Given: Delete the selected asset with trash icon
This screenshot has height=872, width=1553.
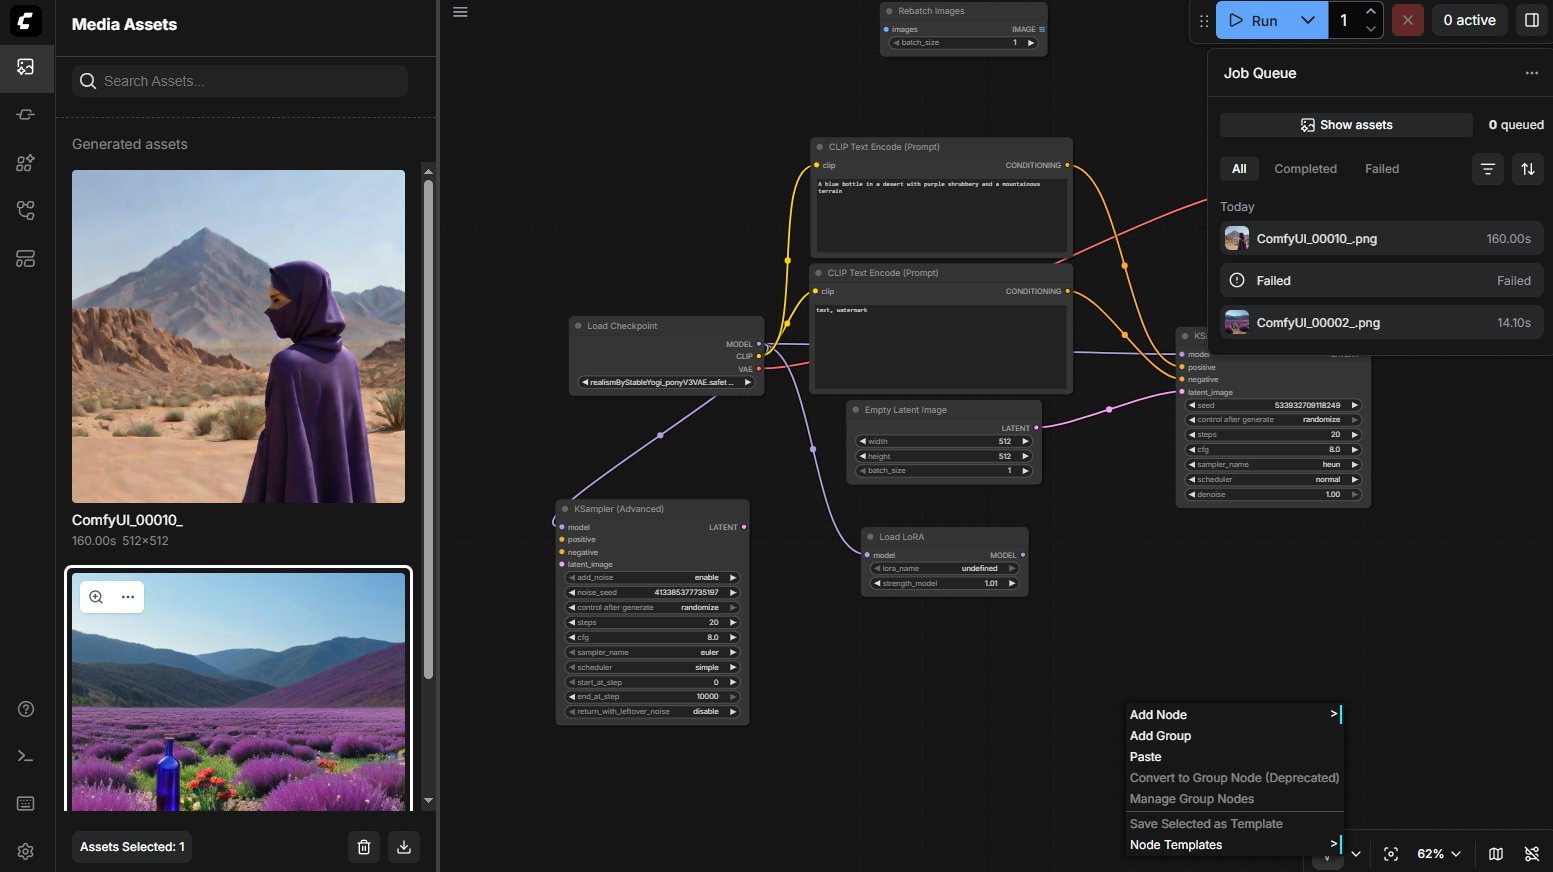Looking at the screenshot, I should click(x=364, y=847).
